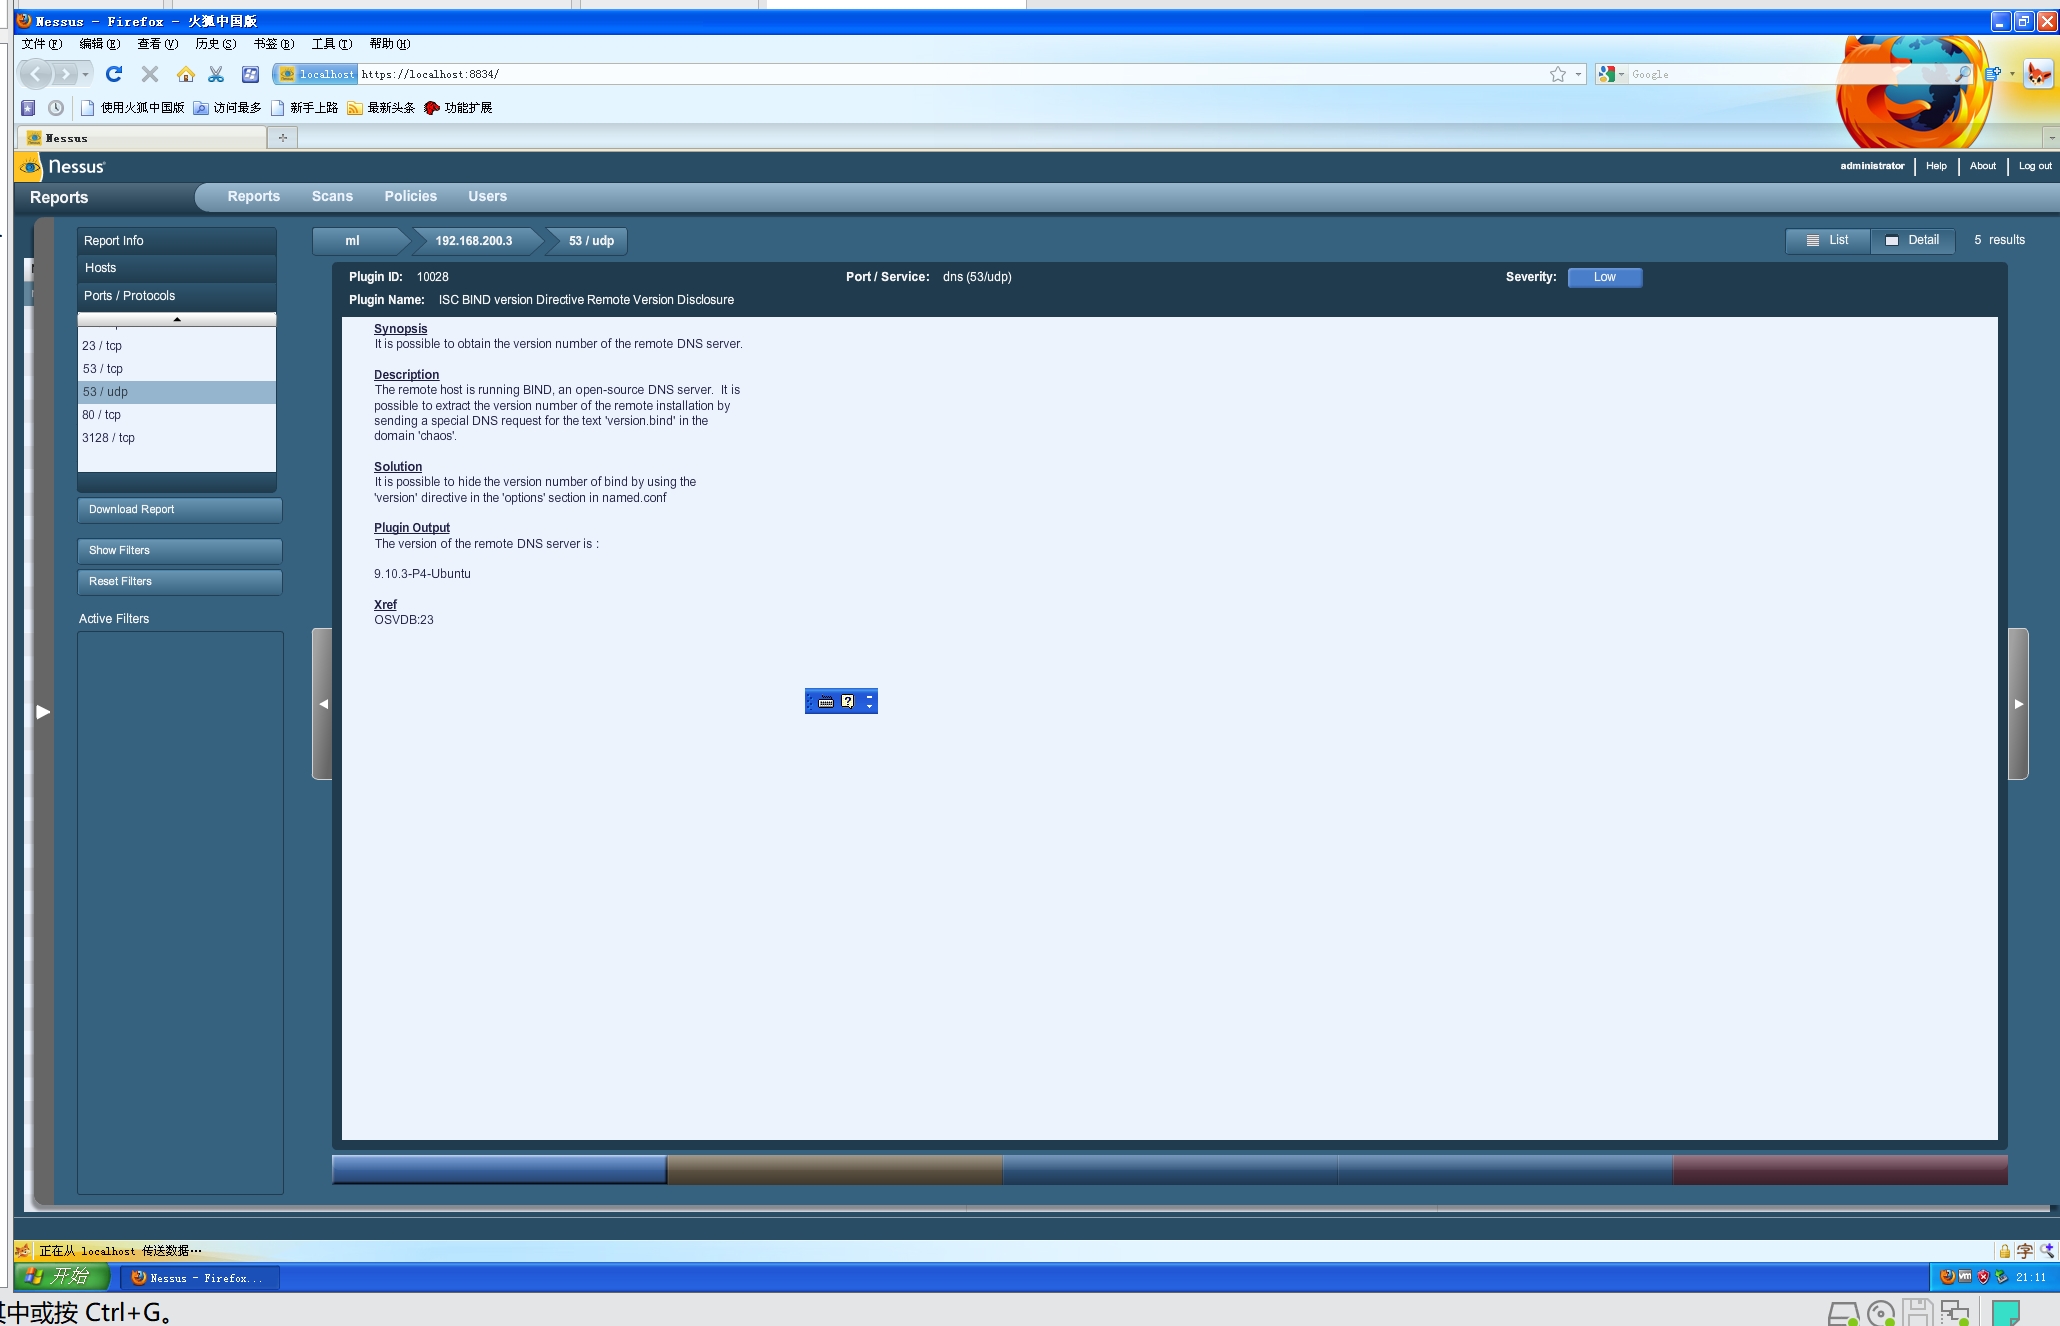This screenshot has width=2060, height=1326.
Task: Reload the page with the refresh icon
Action: click(x=114, y=74)
